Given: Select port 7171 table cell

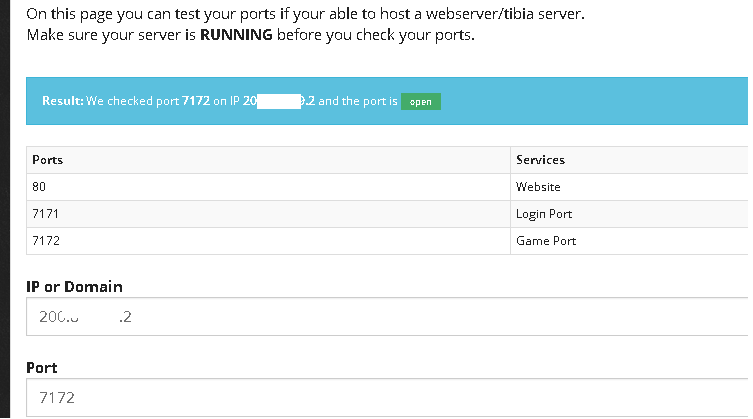Looking at the screenshot, I should tap(268, 214).
